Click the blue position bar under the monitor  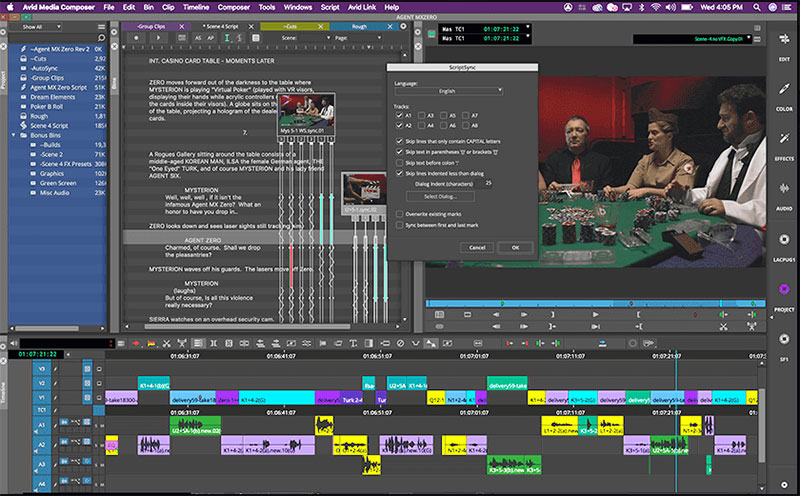[x=595, y=304]
